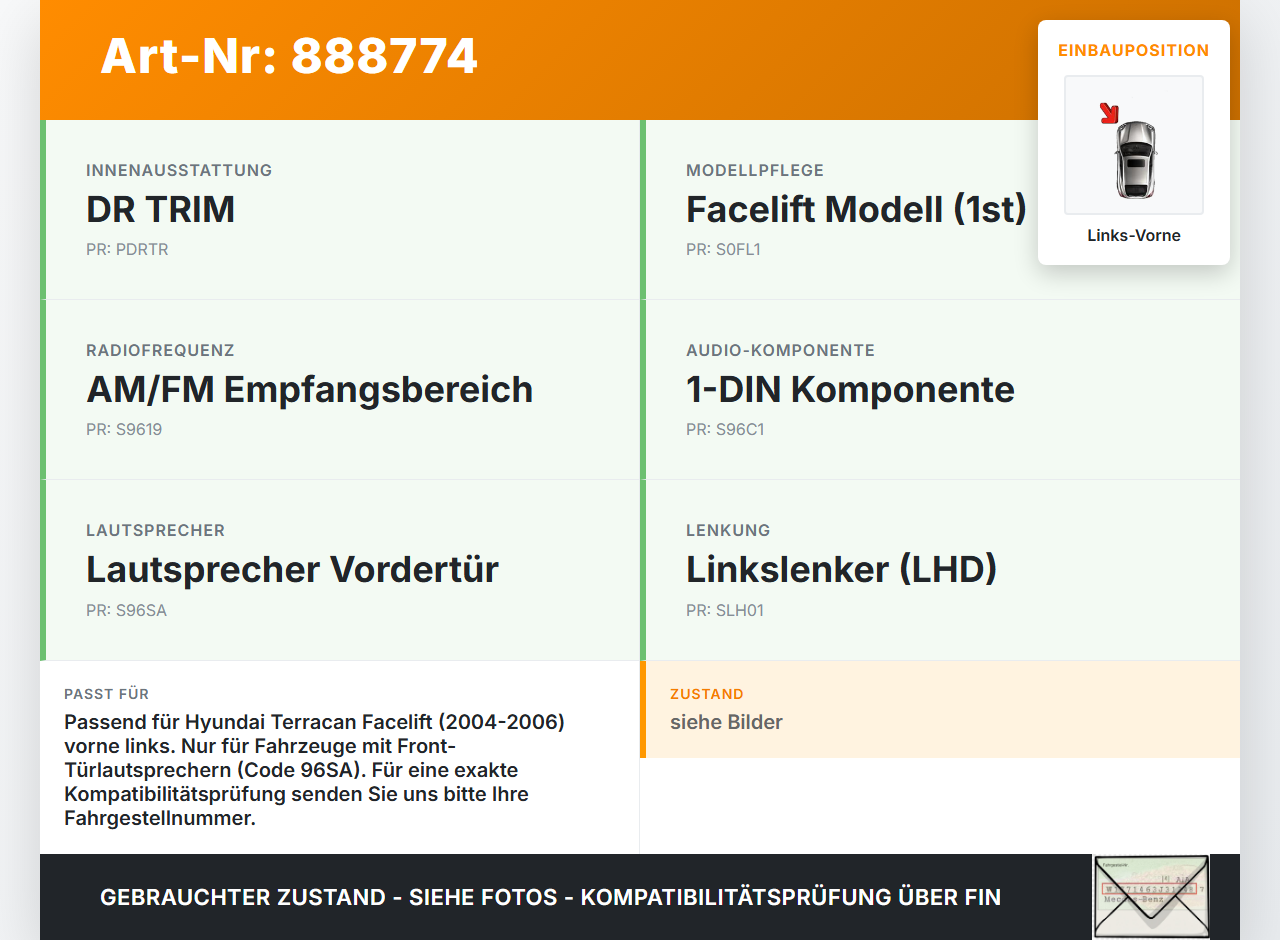Click the Links-Vorne caption
Screen dimensions: 1280x940
pos(1134,235)
